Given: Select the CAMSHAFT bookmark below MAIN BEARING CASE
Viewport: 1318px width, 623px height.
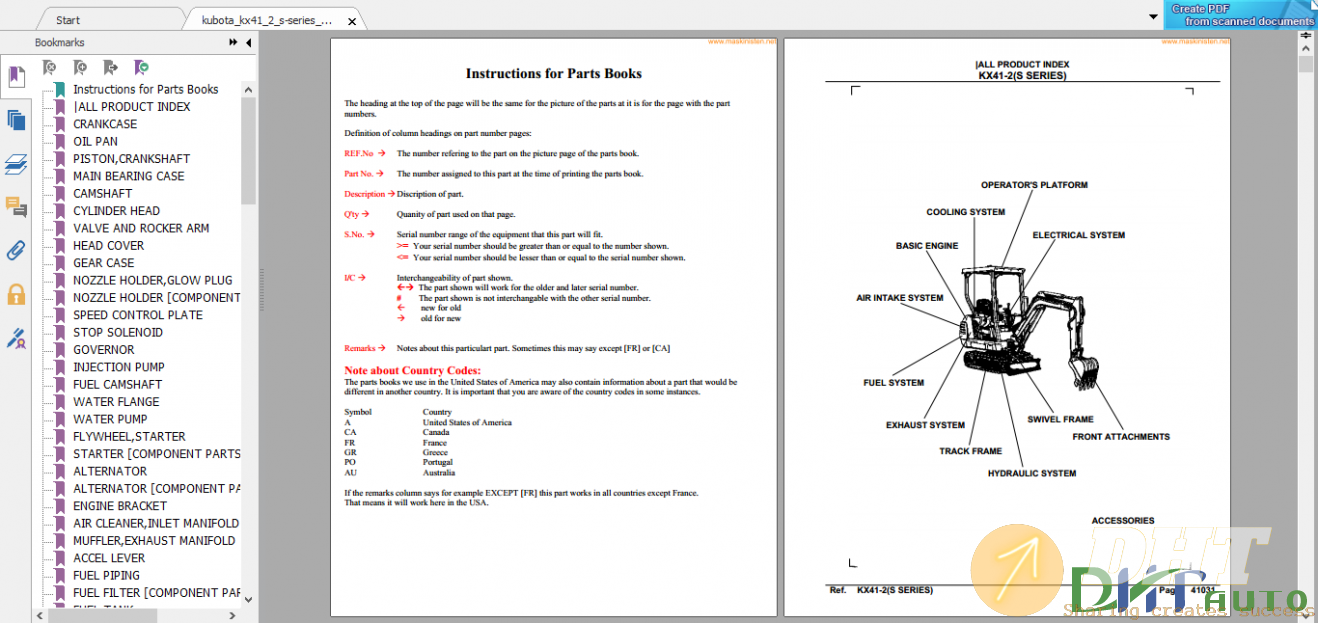Looking at the screenshot, I should click(102, 193).
